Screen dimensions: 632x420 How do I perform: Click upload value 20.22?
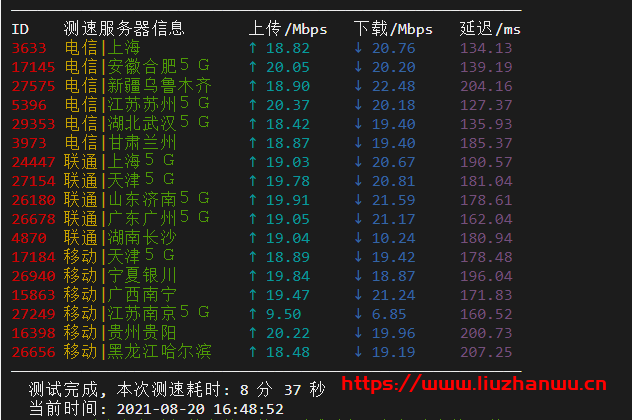pos(288,333)
